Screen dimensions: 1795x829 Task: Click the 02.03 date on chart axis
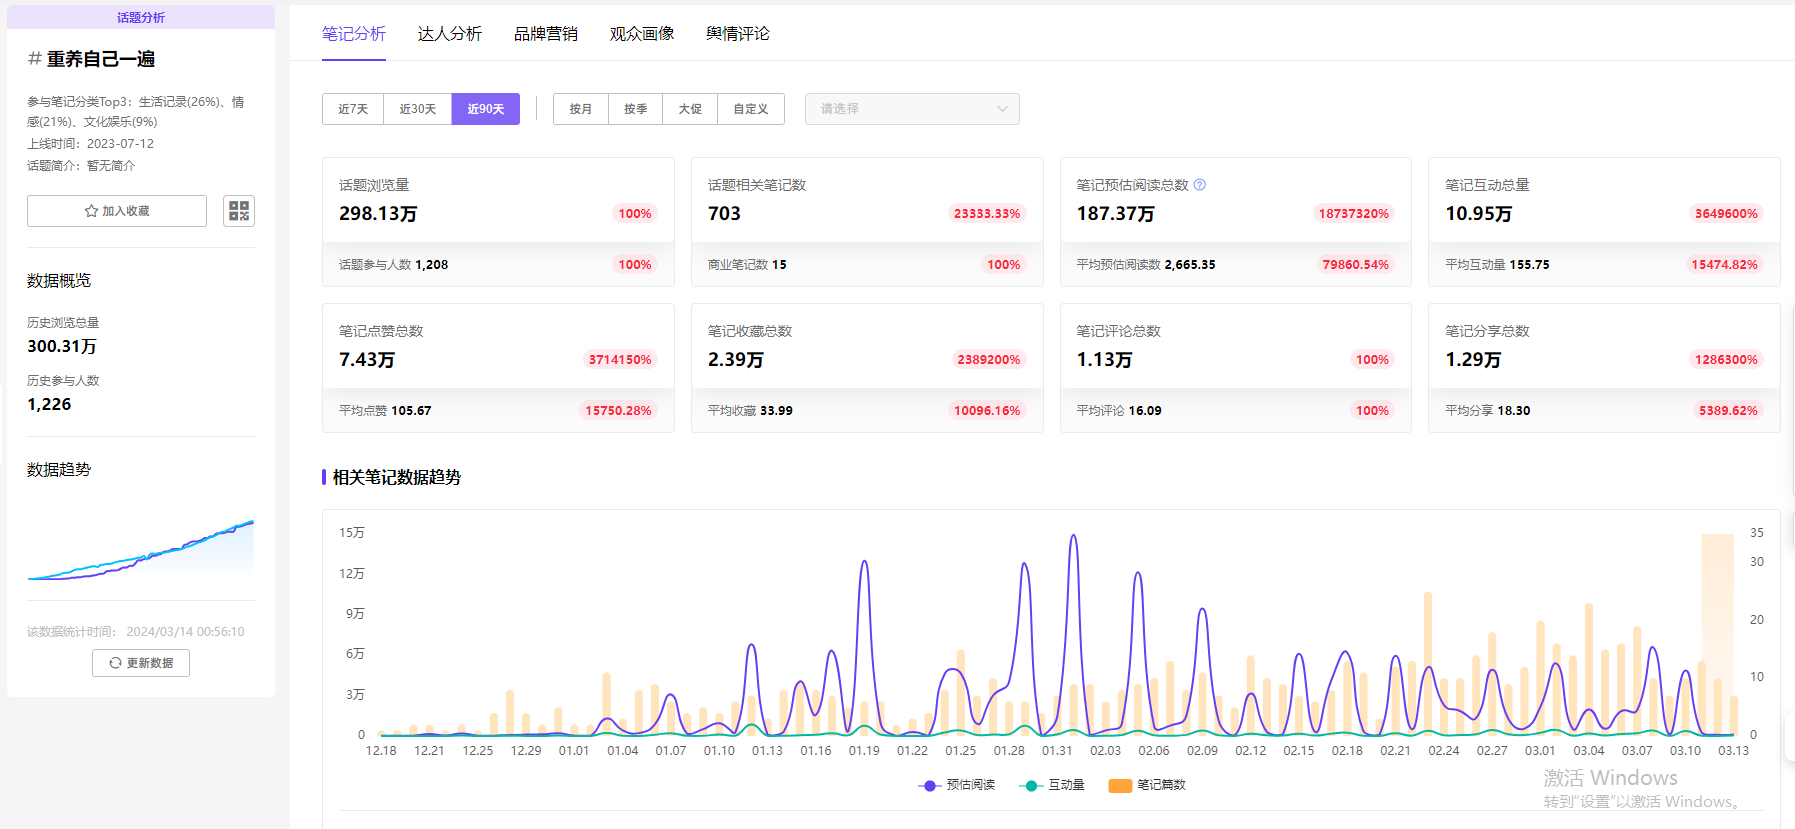pos(1105,751)
